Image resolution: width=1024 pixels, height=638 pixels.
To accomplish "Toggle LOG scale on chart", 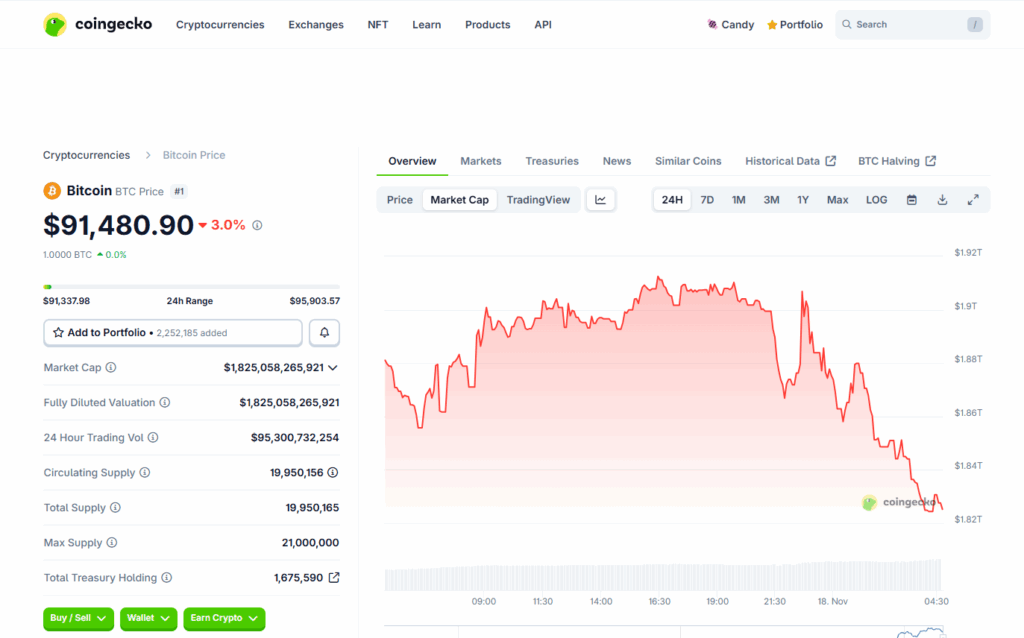I will click(876, 200).
